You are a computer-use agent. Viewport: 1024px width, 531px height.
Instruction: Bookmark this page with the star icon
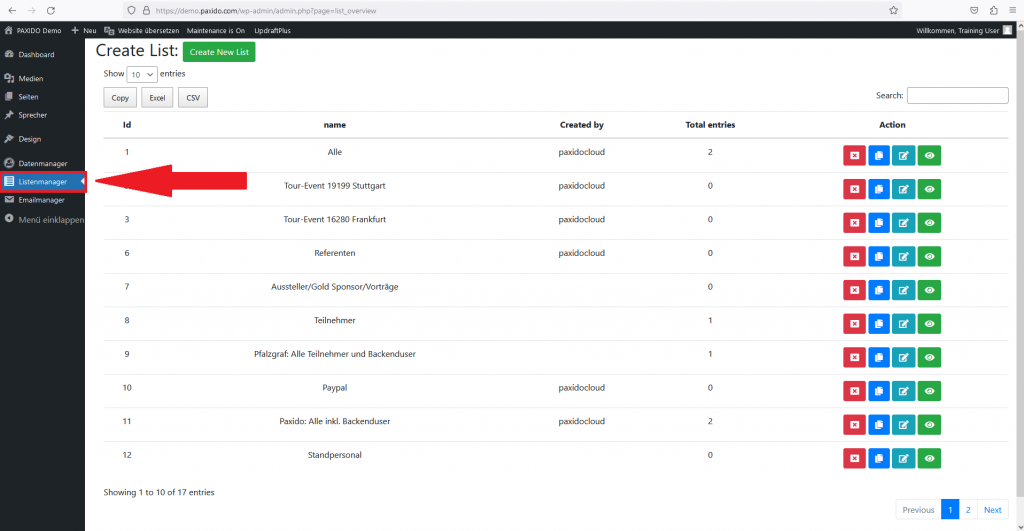click(x=893, y=10)
